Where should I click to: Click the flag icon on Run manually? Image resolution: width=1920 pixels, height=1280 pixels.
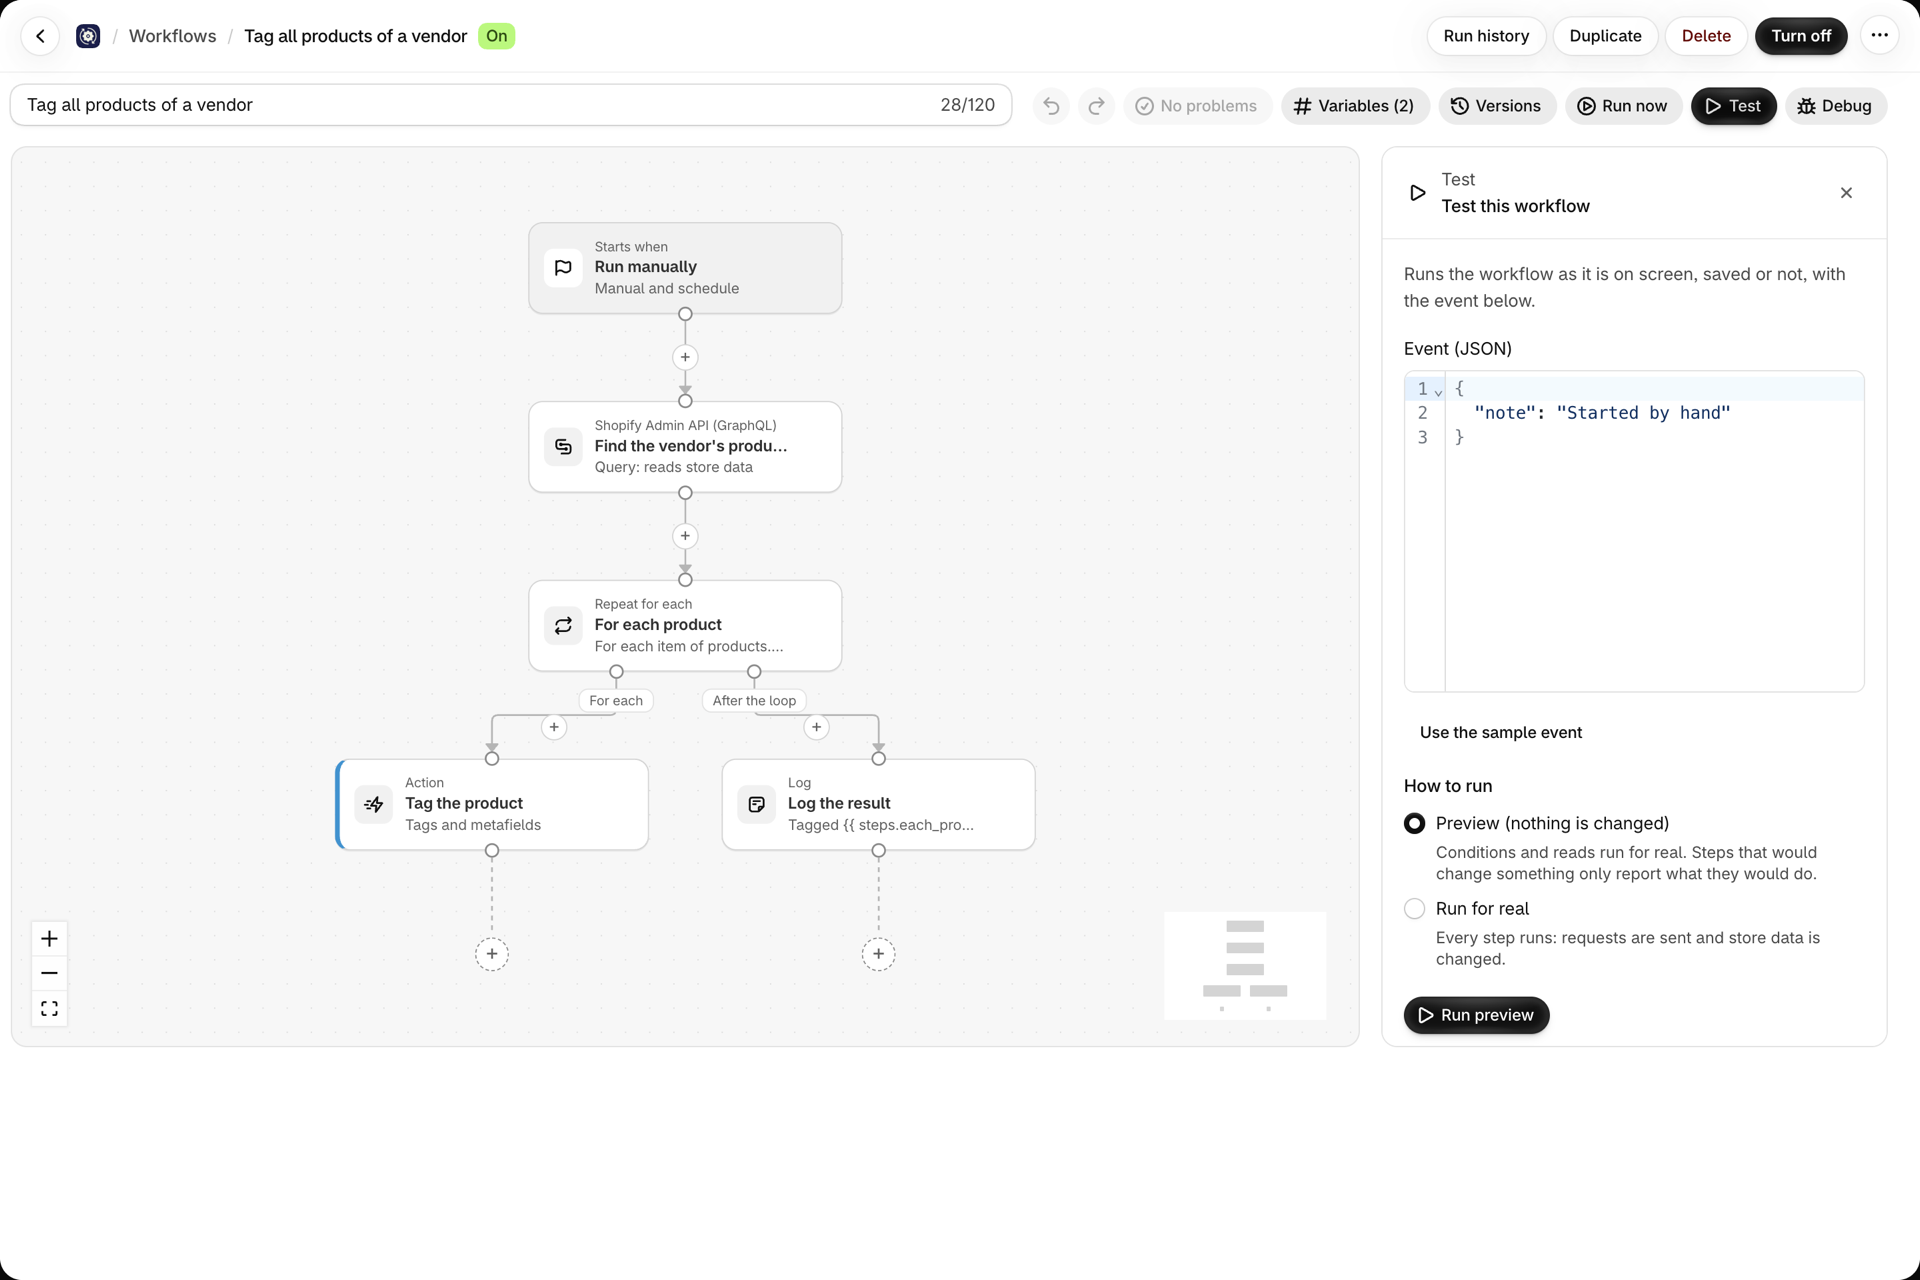click(x=563, y=268)
